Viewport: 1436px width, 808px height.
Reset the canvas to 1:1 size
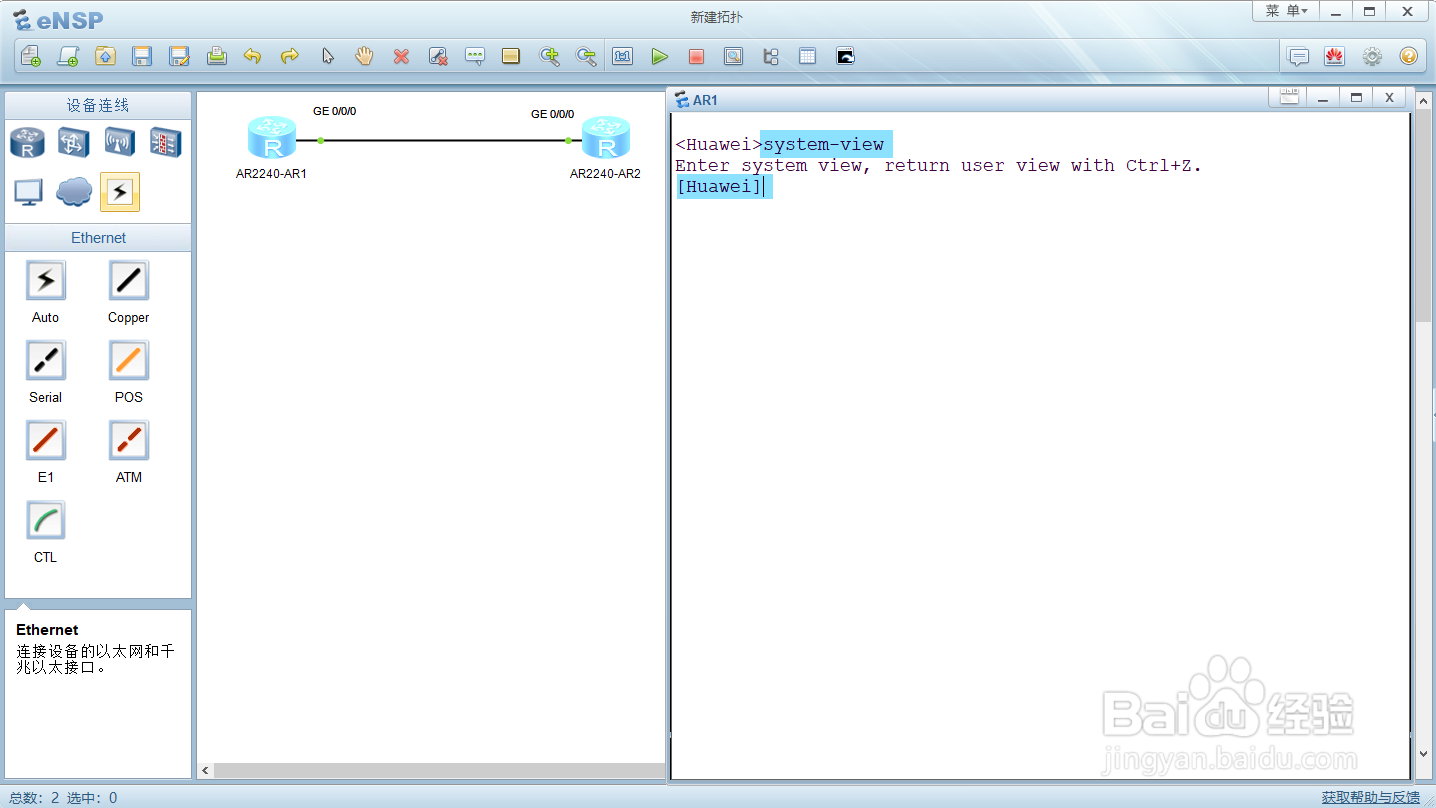click(623, 57)
